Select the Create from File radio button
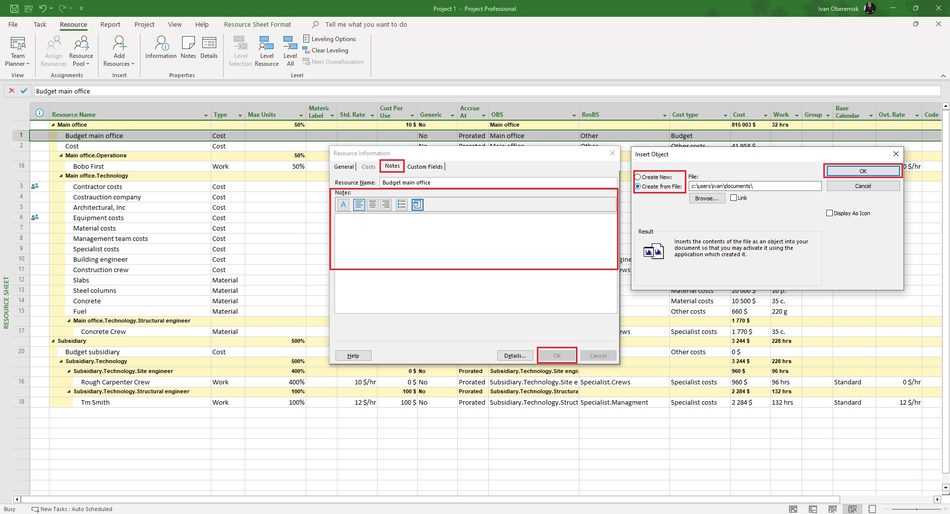The height and width of the screenshot is (514, 950). point(638,187)
